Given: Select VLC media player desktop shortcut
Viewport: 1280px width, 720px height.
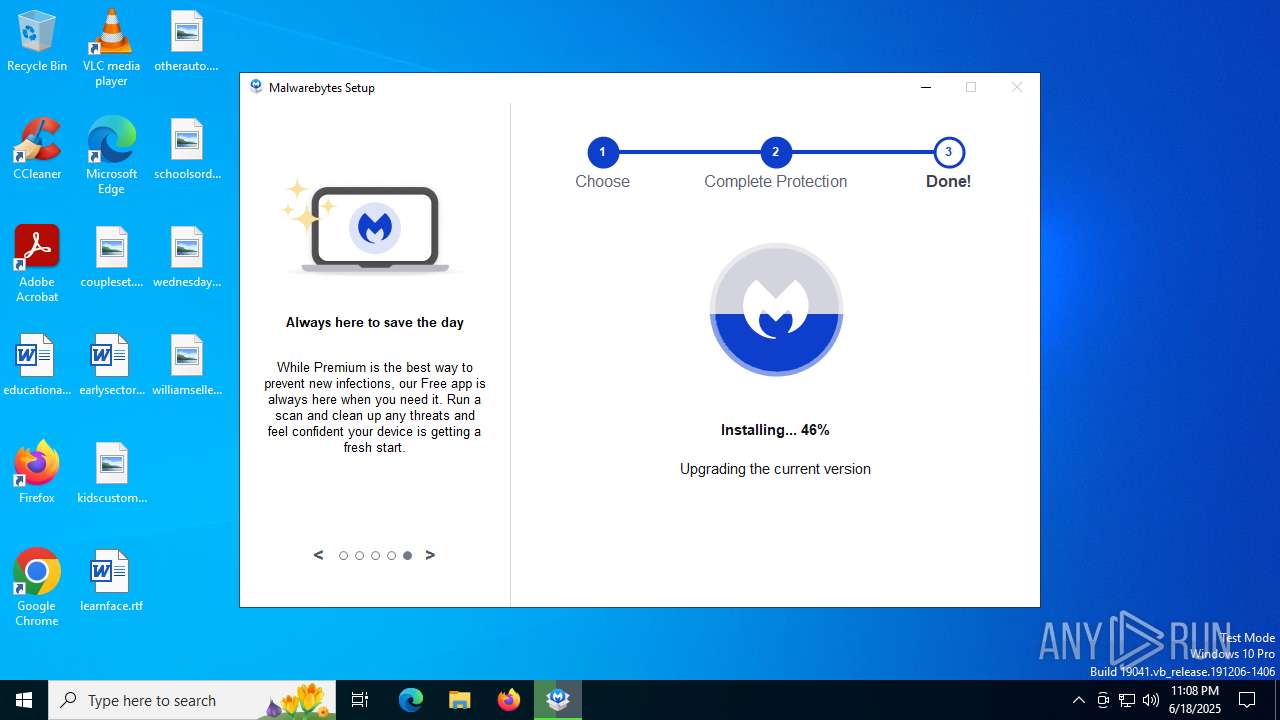Looking at the screenshot, I should 111,47.
